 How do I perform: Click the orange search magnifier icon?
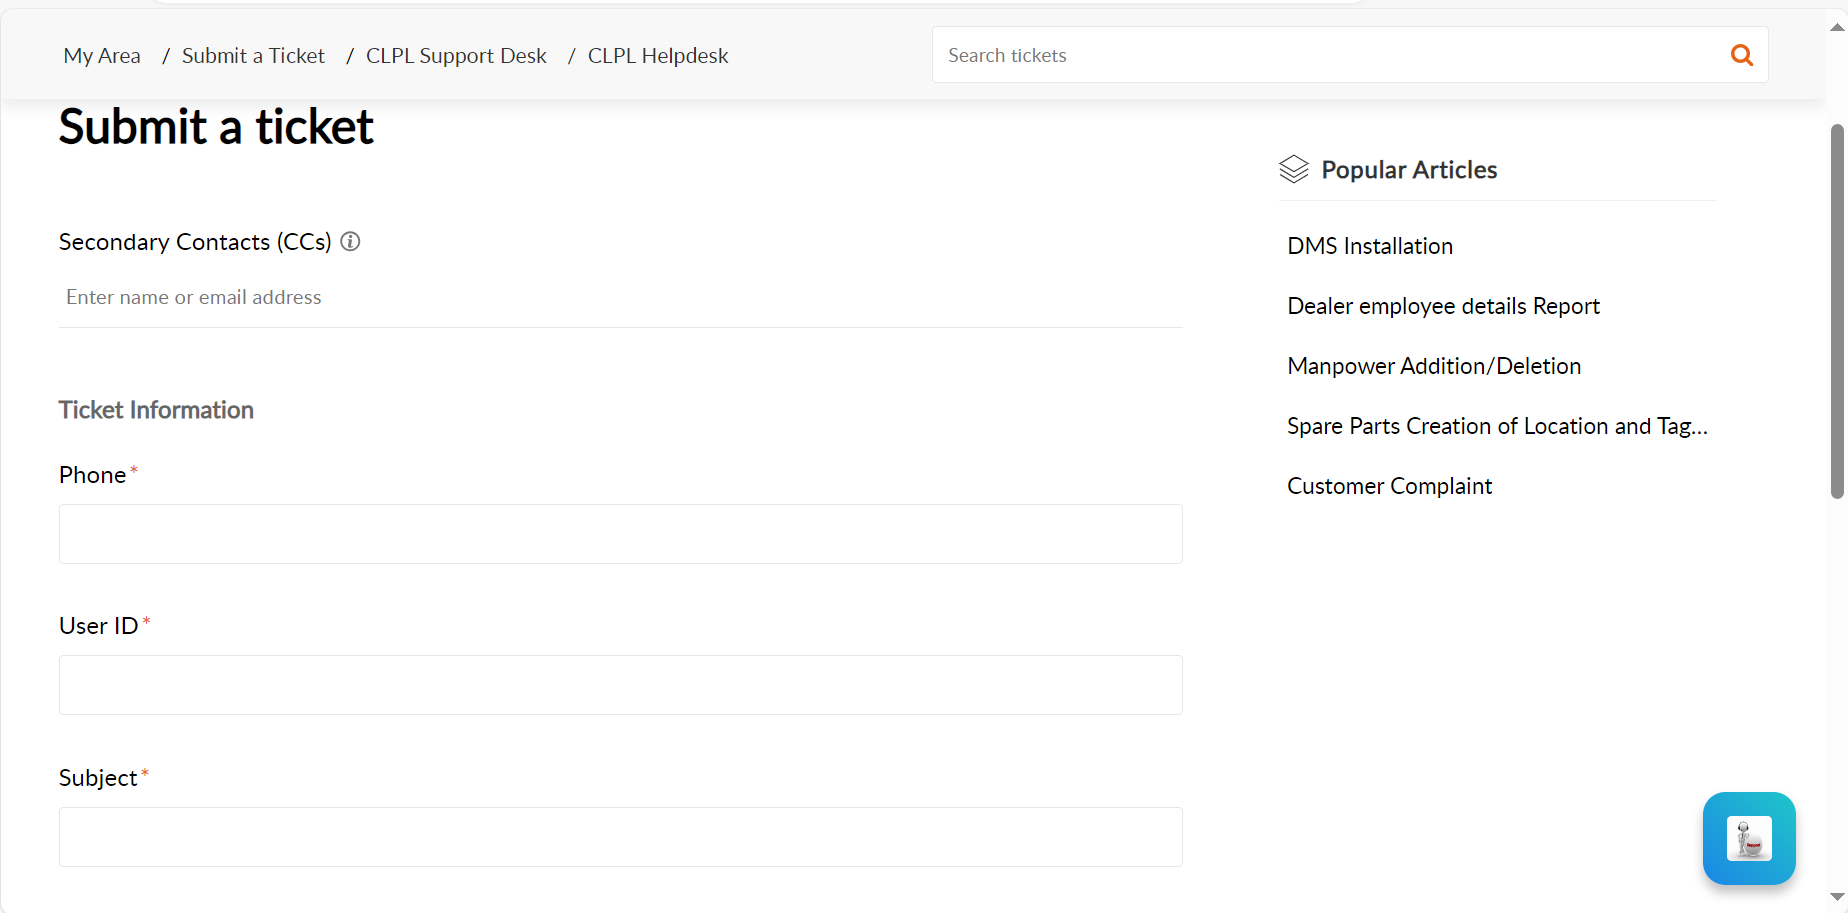click(x=1741, y=56)
